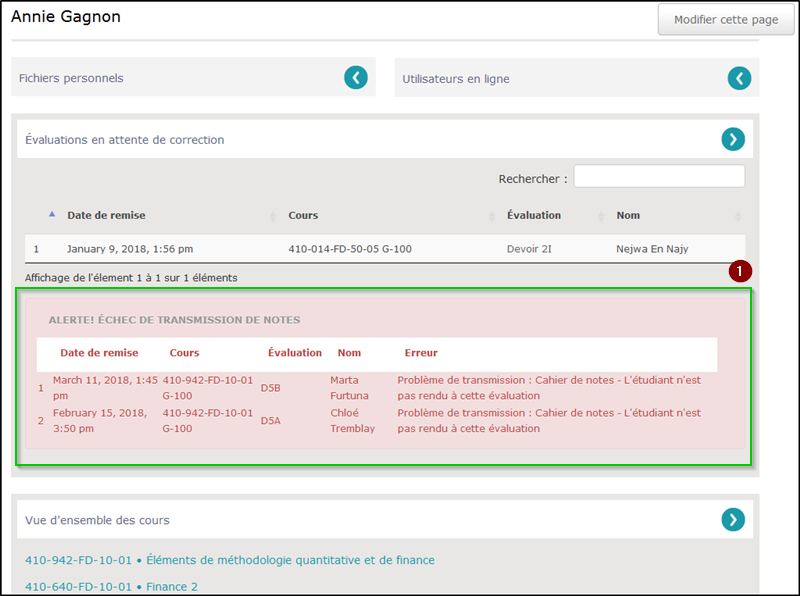Collapse Évaluations en attente de correction arrow
The image size is (800, 596).
pos(733,140)
